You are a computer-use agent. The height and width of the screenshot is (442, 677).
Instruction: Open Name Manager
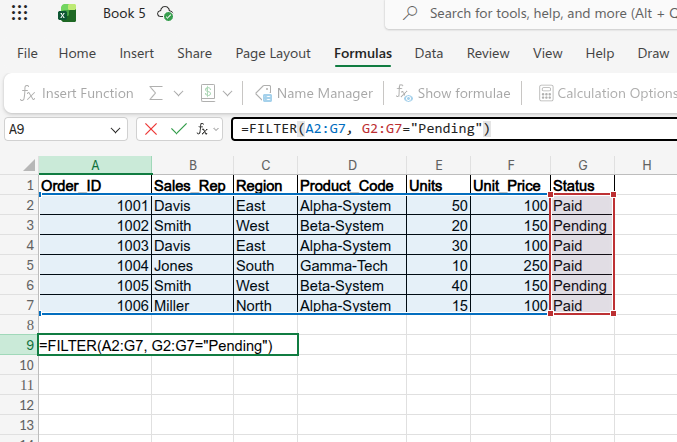point(314,93)
